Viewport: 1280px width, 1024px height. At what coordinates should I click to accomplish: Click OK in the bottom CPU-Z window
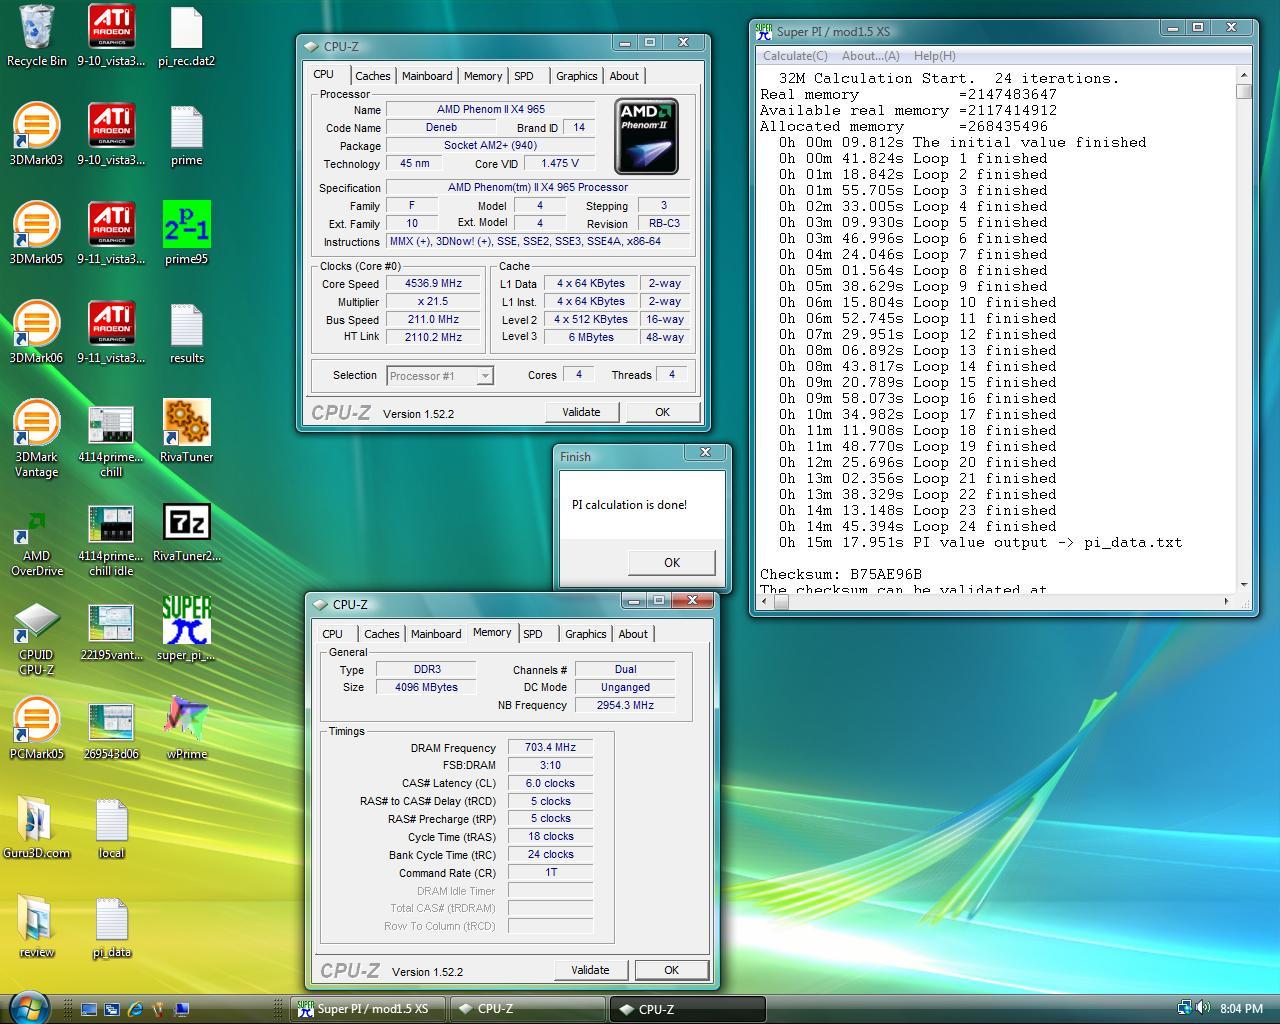click(x=671, y=970)
